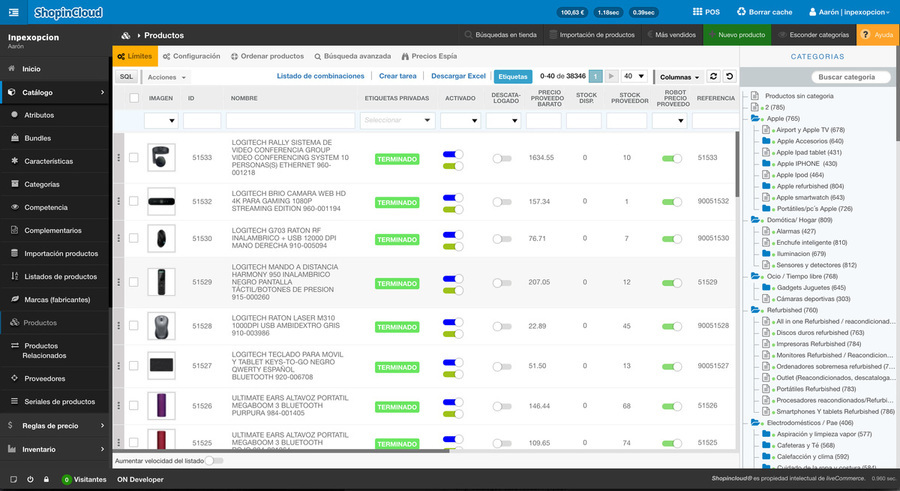The image size is (900, 491).
Task: Open the Descatalogado filter dropdown
Action: [503, 121]
